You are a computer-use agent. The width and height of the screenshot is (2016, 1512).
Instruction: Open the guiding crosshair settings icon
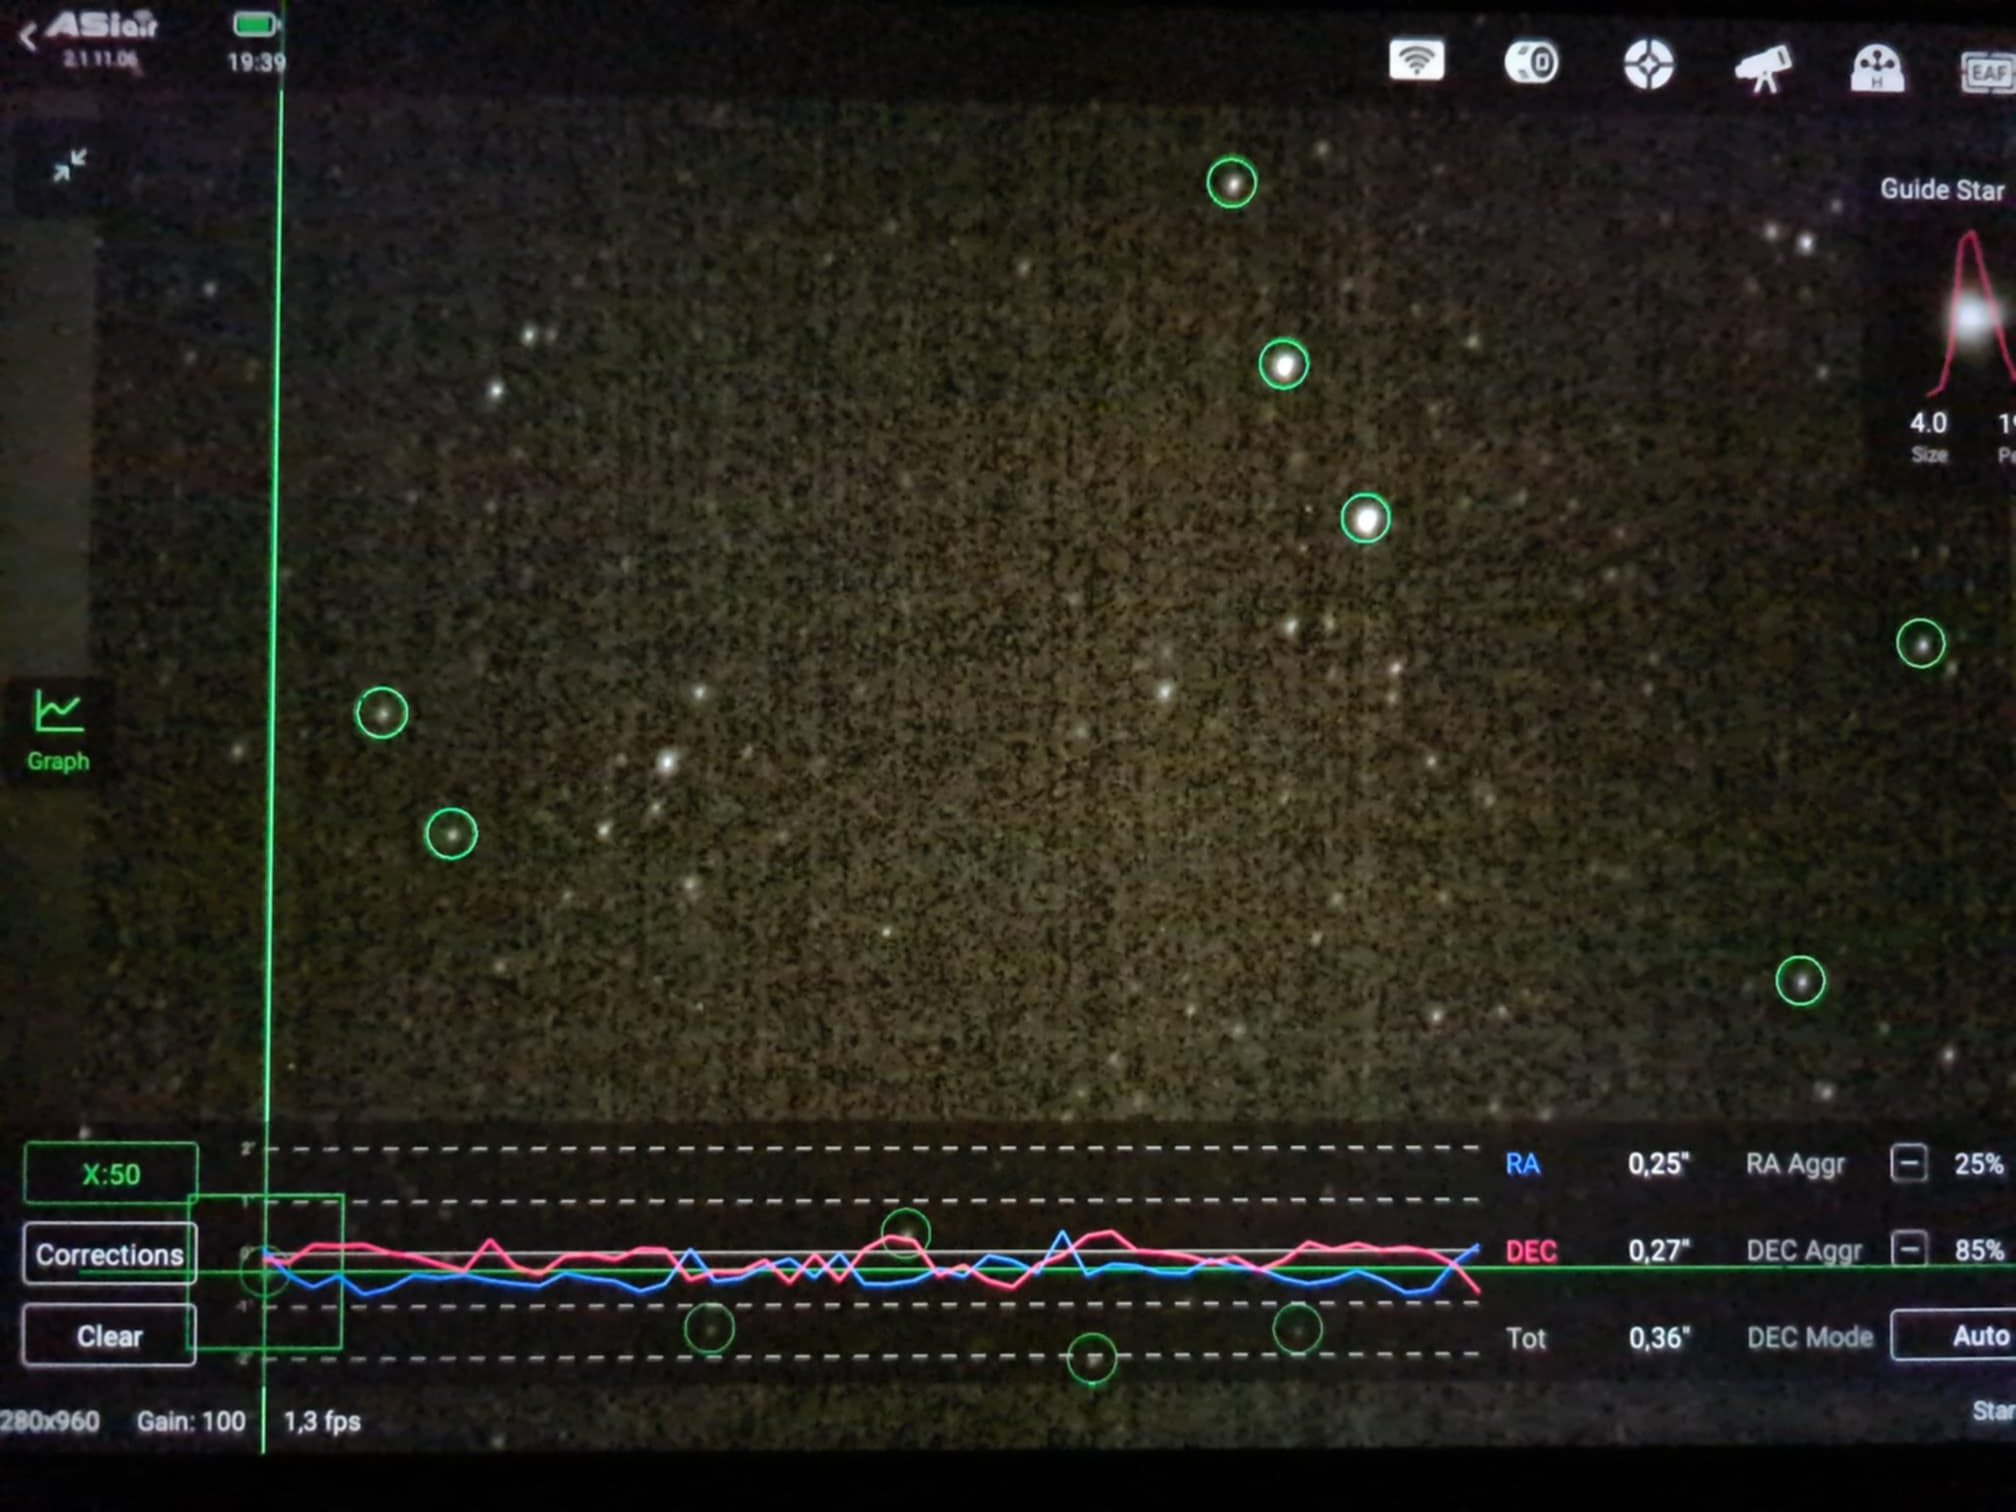(1648, 65)
